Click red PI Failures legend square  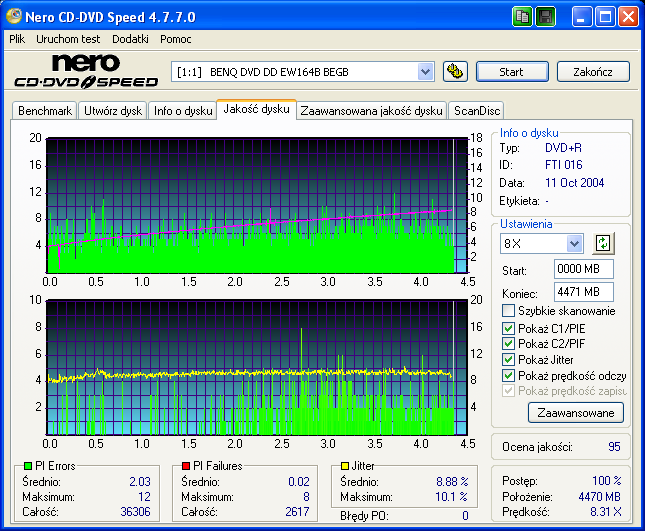pyautogui.click(x=186, y=466)
